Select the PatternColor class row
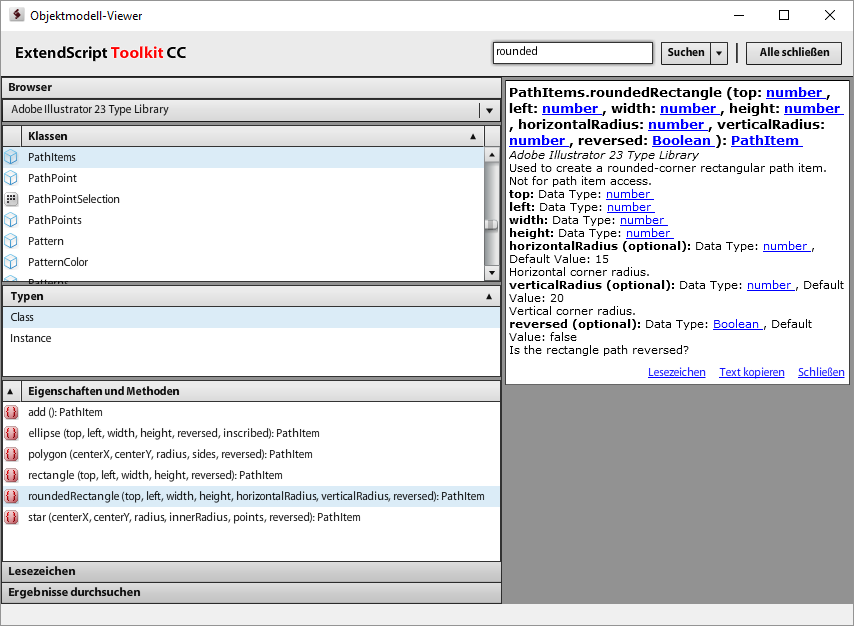This screenshot has width=854, height=626. [243, 262]
